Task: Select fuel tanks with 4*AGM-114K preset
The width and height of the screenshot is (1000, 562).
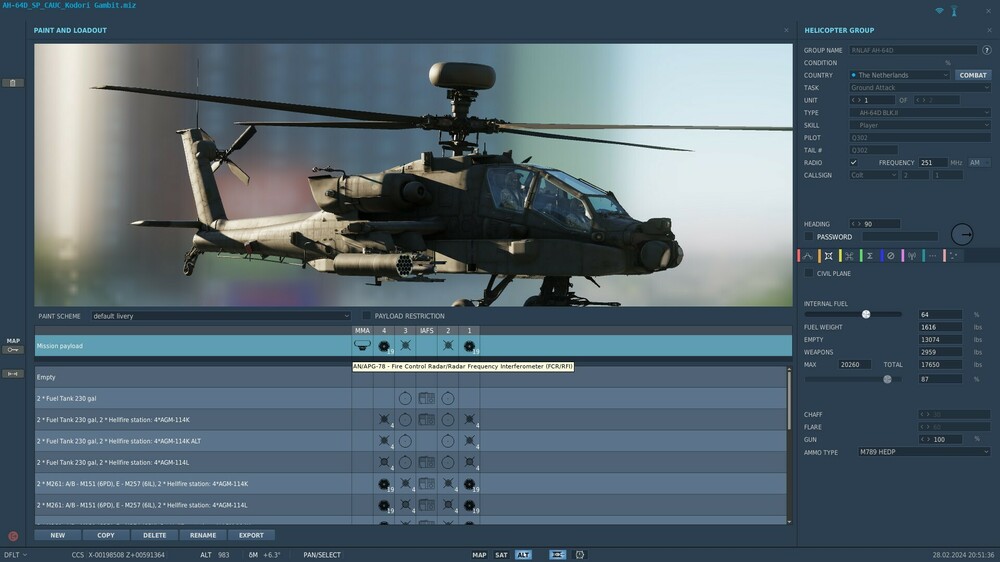Action: tap(411, 420)
